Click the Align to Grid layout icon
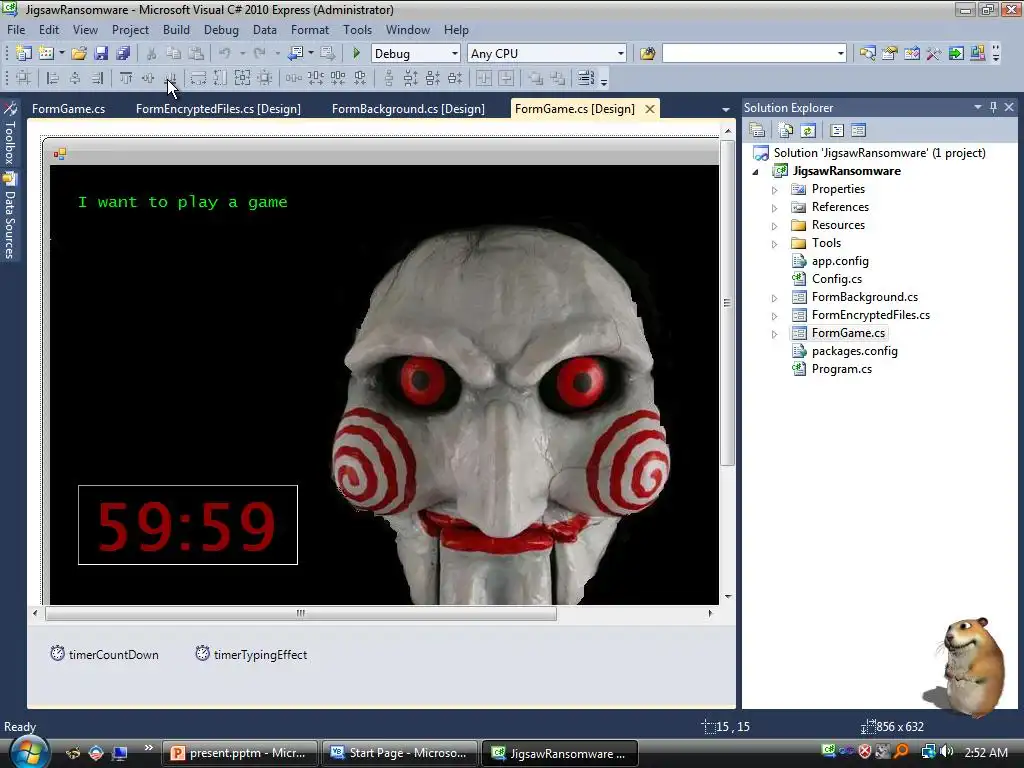Image resolution: width=1024 pixels, height=768 pixels. click(x=24, y=78)
